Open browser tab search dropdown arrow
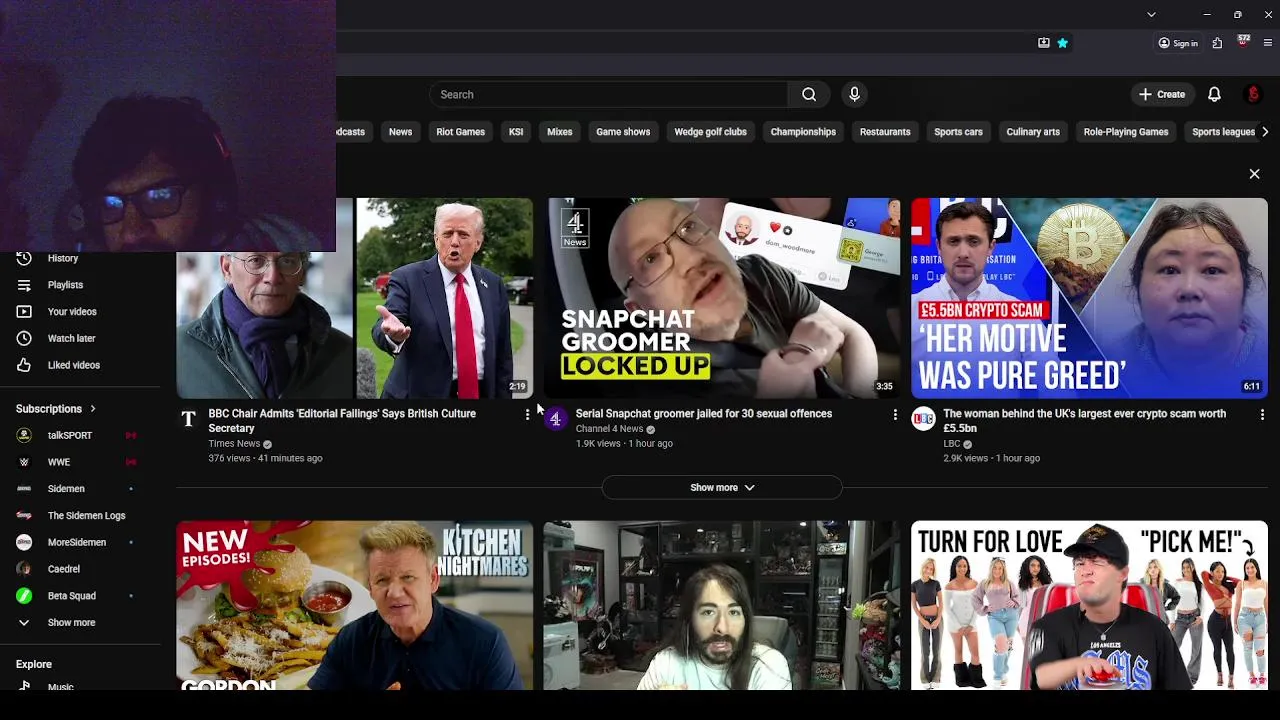The image size is (1280, 720). (x=1151, y=15)
